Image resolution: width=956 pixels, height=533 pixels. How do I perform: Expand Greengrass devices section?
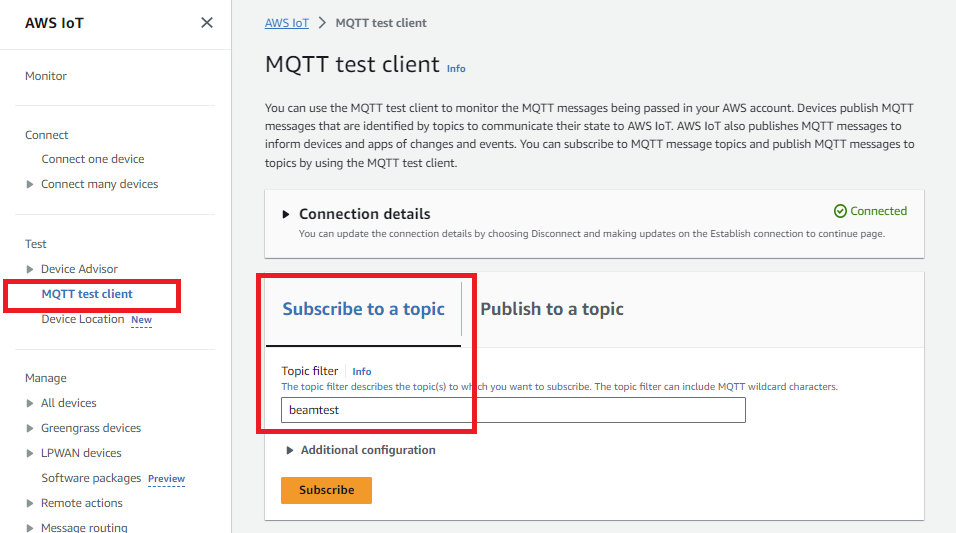coord(30,428)
